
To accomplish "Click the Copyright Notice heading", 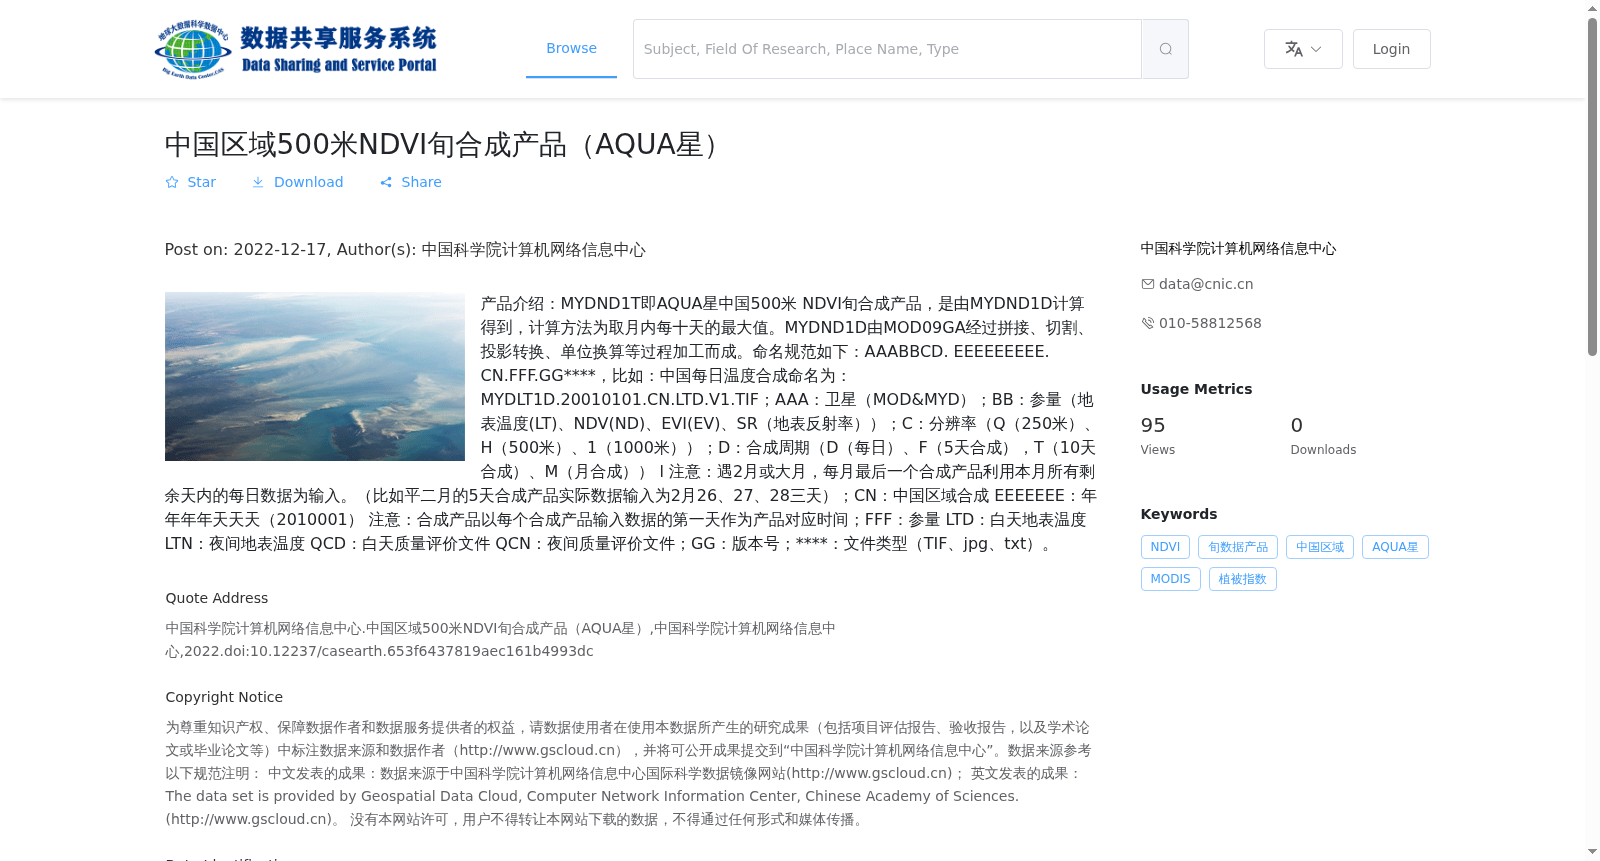I will click(224, 697).
